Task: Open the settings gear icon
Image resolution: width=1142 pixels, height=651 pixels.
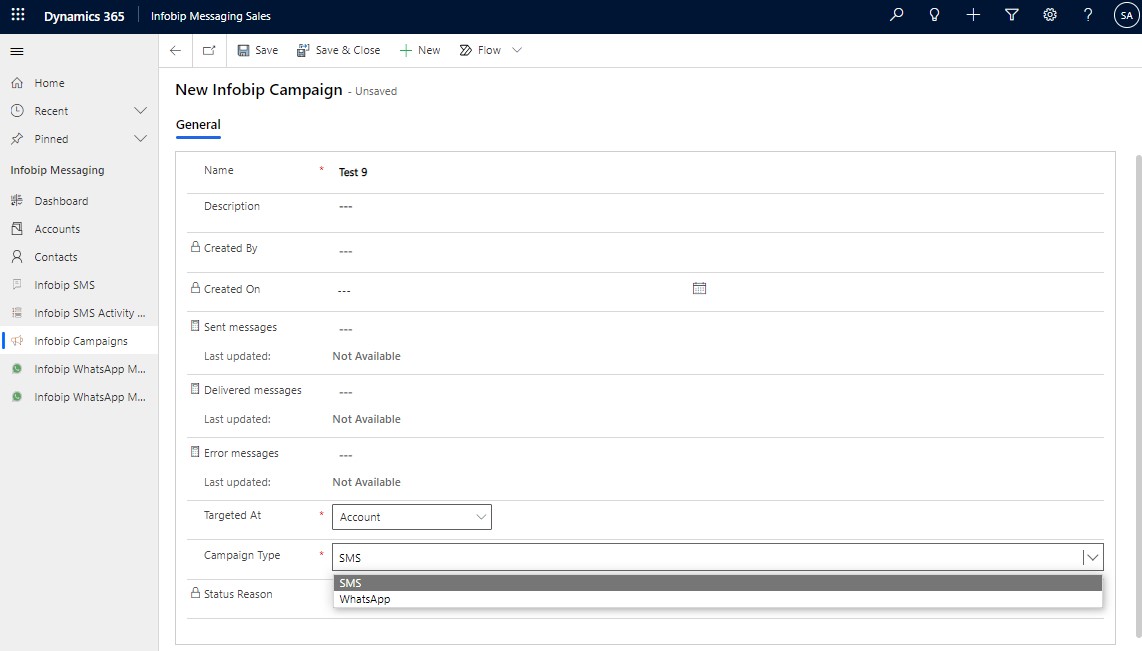Action: [1050, 15]
